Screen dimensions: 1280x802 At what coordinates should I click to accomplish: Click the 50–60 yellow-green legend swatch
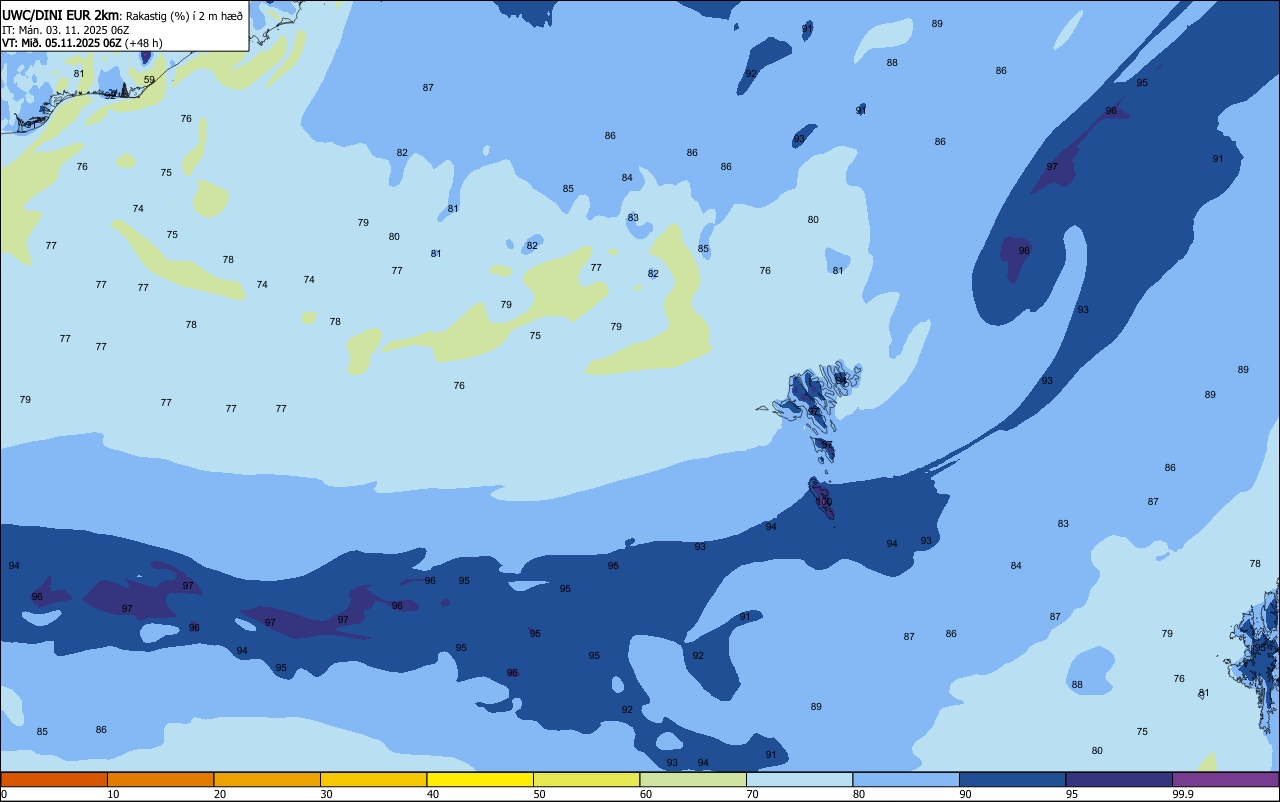tap(586, 780)
